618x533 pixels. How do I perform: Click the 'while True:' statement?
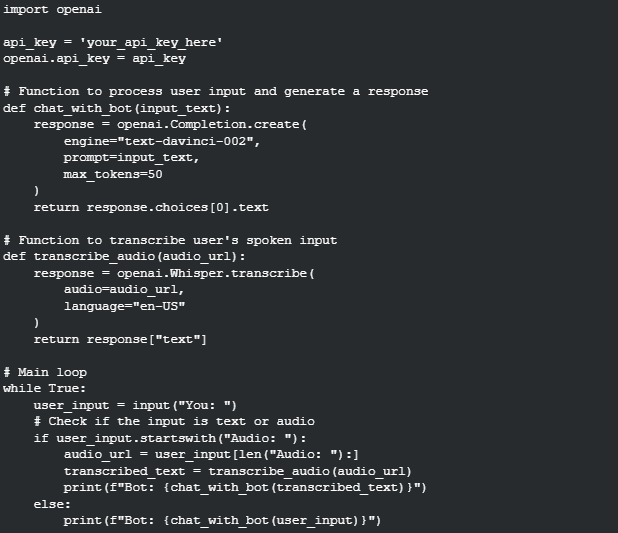(x=45, y=389)
